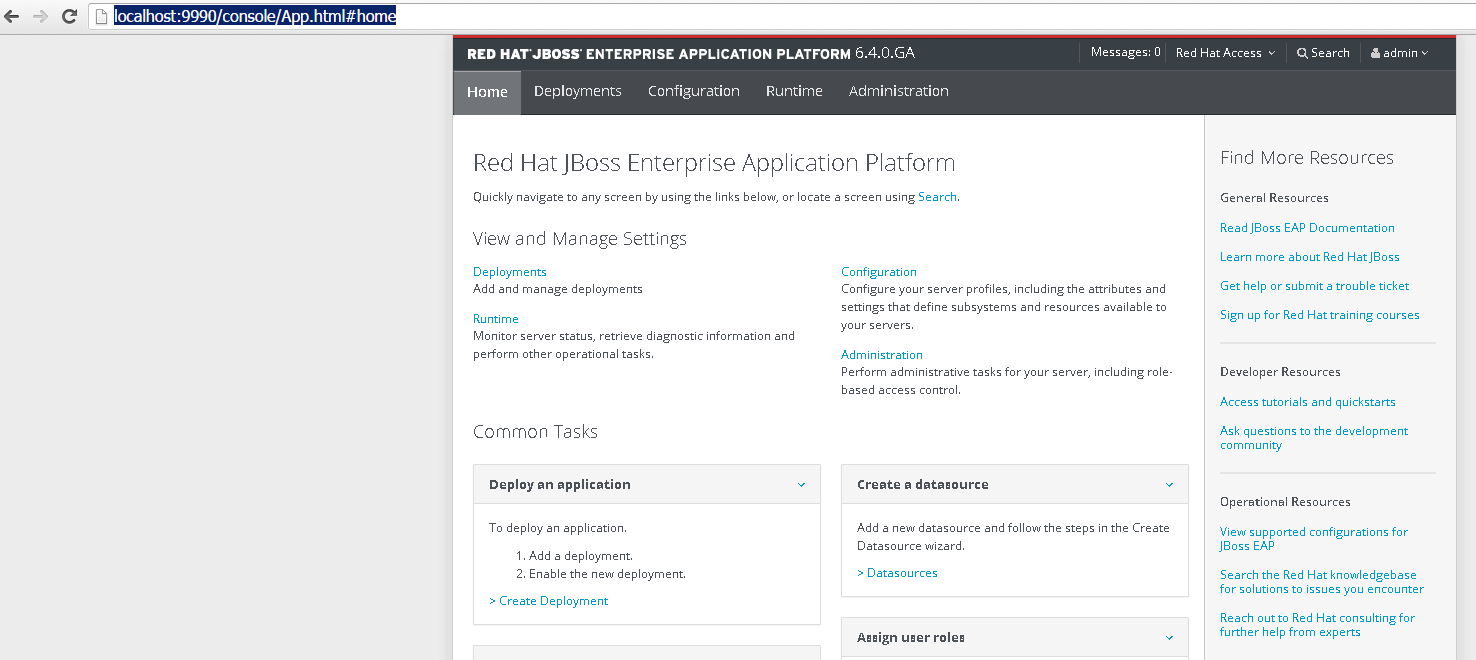Collapse the Assign user roles panel
Screen dimensions: 1476x660
point(1169,638)
